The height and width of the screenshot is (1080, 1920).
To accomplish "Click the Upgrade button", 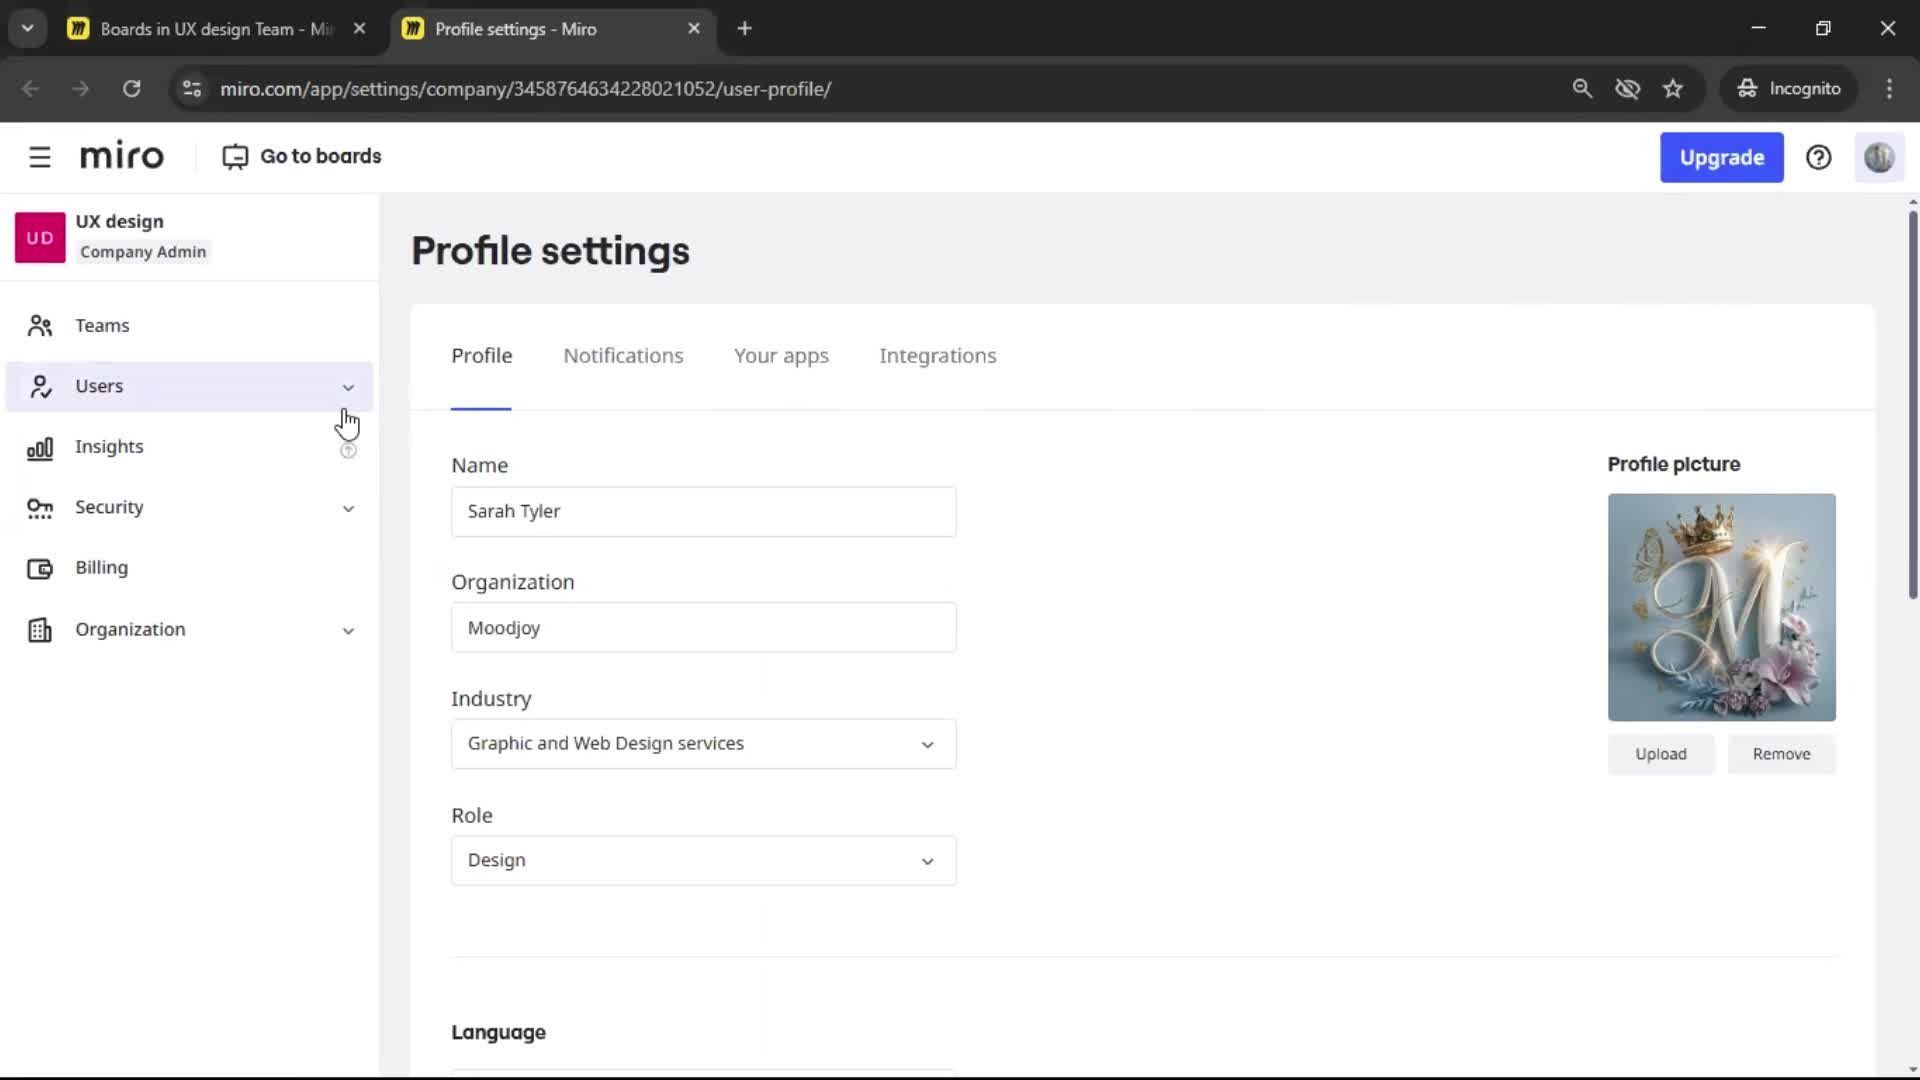I will [1721, 157].
